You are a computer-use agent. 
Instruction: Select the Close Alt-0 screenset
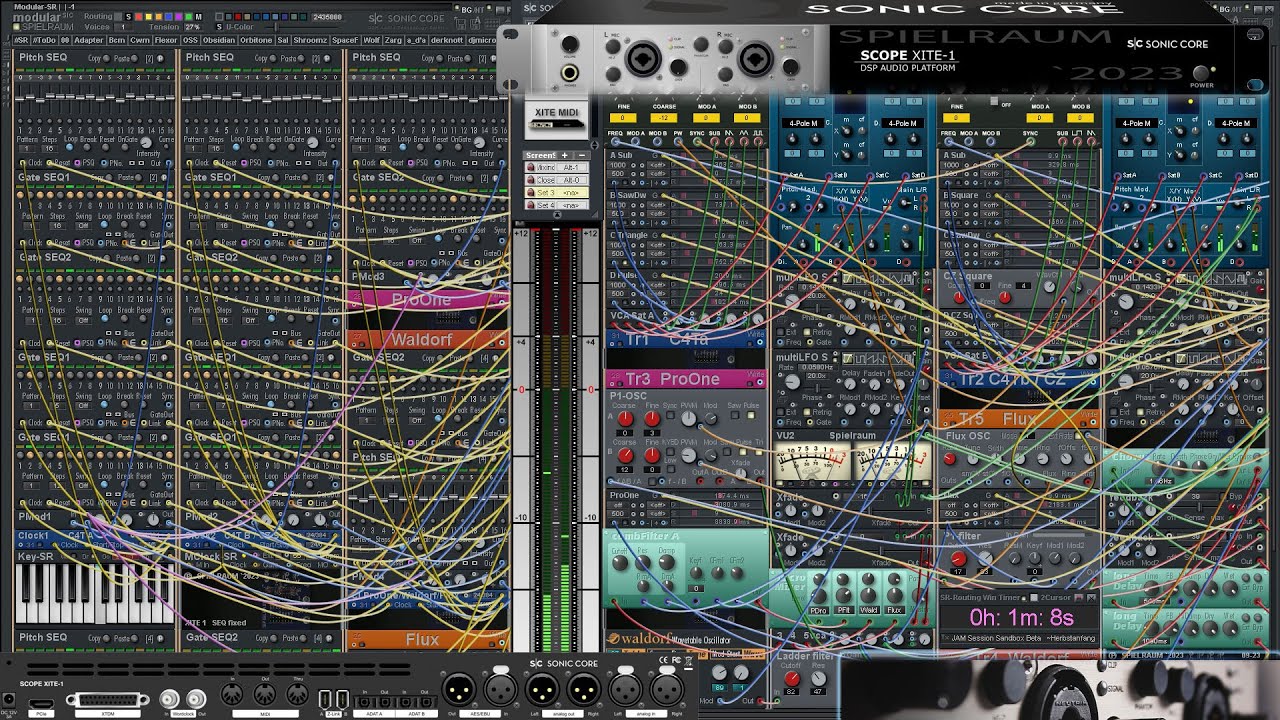pos(557,181)
